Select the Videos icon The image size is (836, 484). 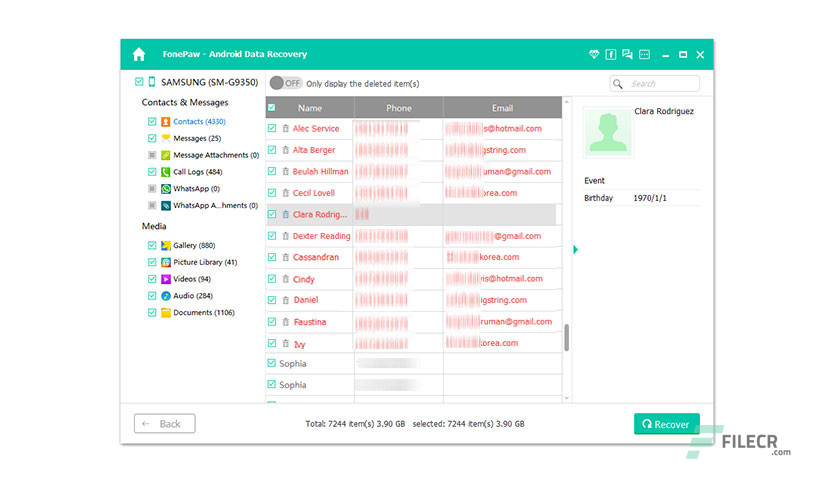click(166, 279)
